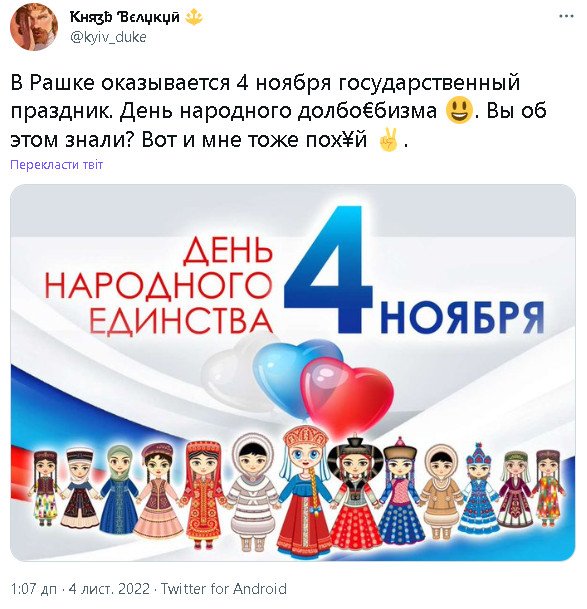587x609 pixels.
Task: Click the display name of tweet author
Action: tap(124, 17)
